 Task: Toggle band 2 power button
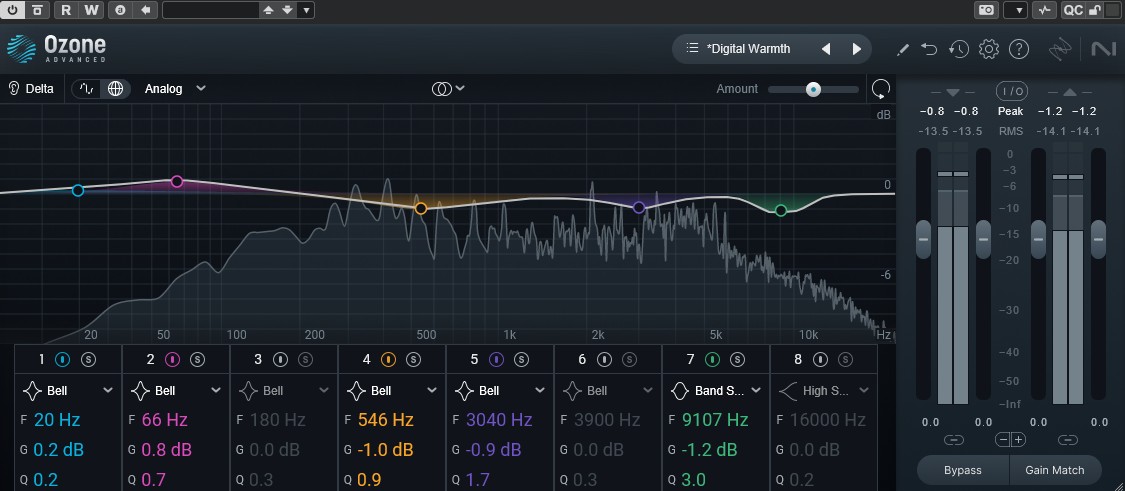pyautogui.click(x=172, y=359)
